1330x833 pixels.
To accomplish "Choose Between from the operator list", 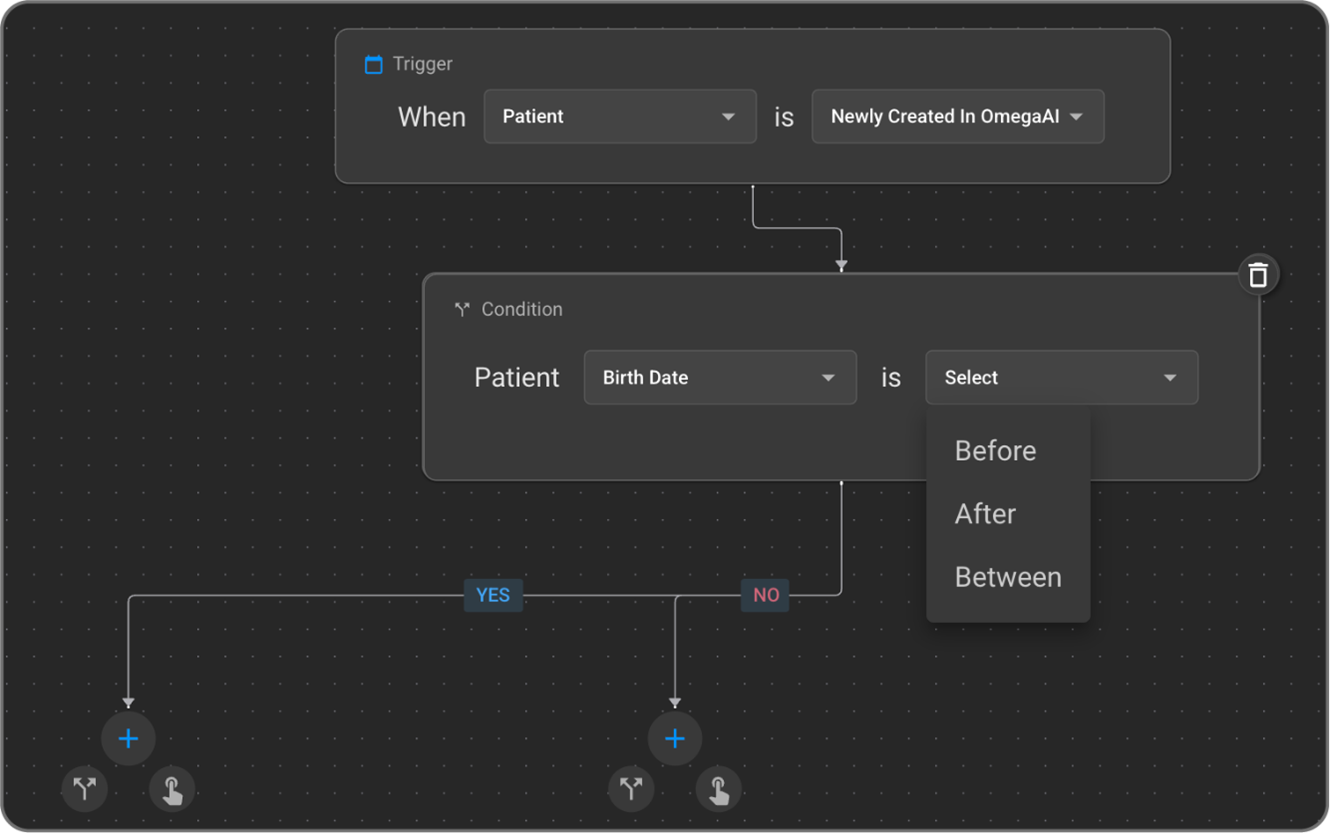I will (x=1008, y=578).
